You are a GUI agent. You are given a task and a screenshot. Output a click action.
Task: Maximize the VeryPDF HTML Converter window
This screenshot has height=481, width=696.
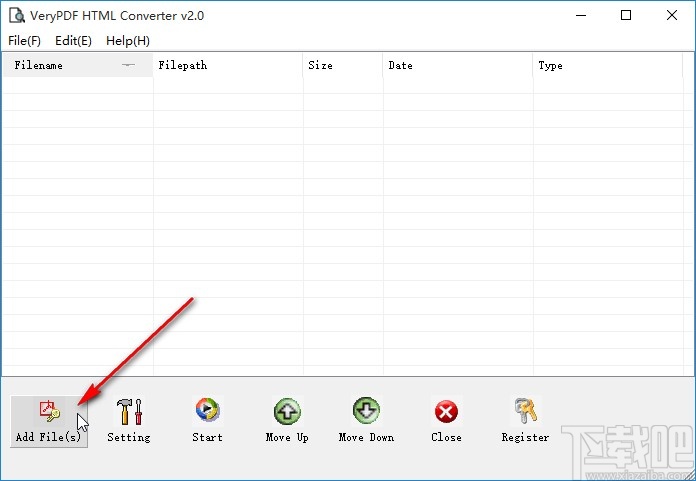coord(626,16)
